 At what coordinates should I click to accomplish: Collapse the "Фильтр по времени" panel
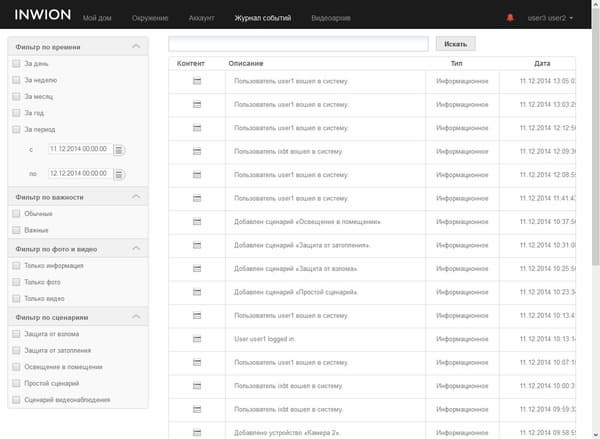[x=136, y=46]
